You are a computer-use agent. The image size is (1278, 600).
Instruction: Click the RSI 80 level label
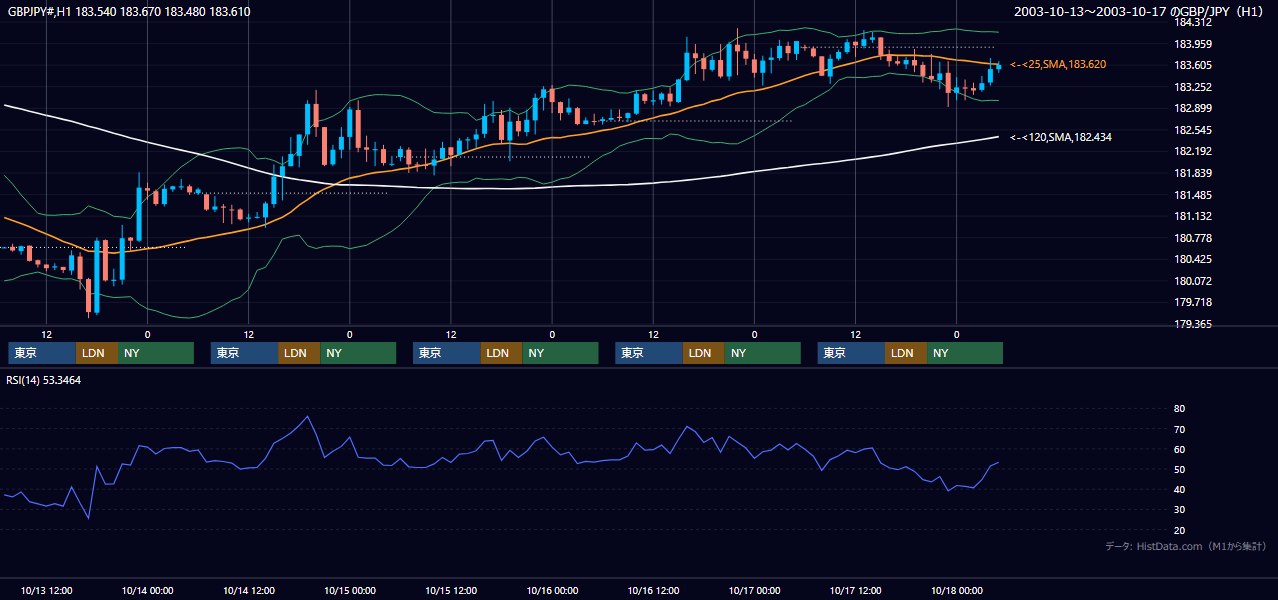click(x=1179, y=409)
